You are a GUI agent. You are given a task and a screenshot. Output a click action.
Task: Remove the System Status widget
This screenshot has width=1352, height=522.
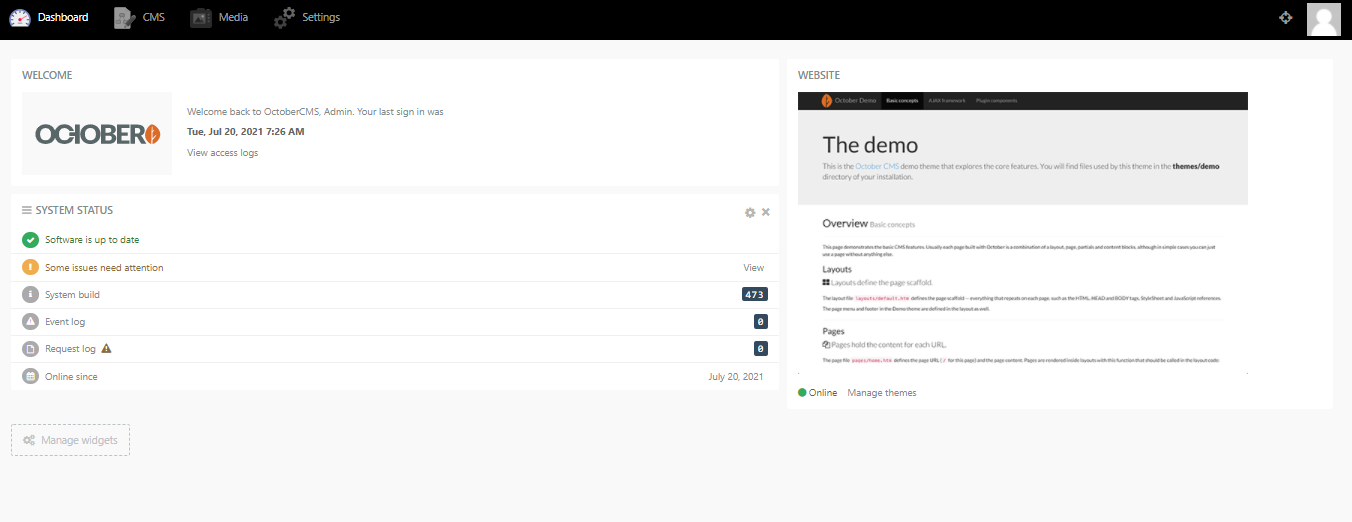click(766, 212)
